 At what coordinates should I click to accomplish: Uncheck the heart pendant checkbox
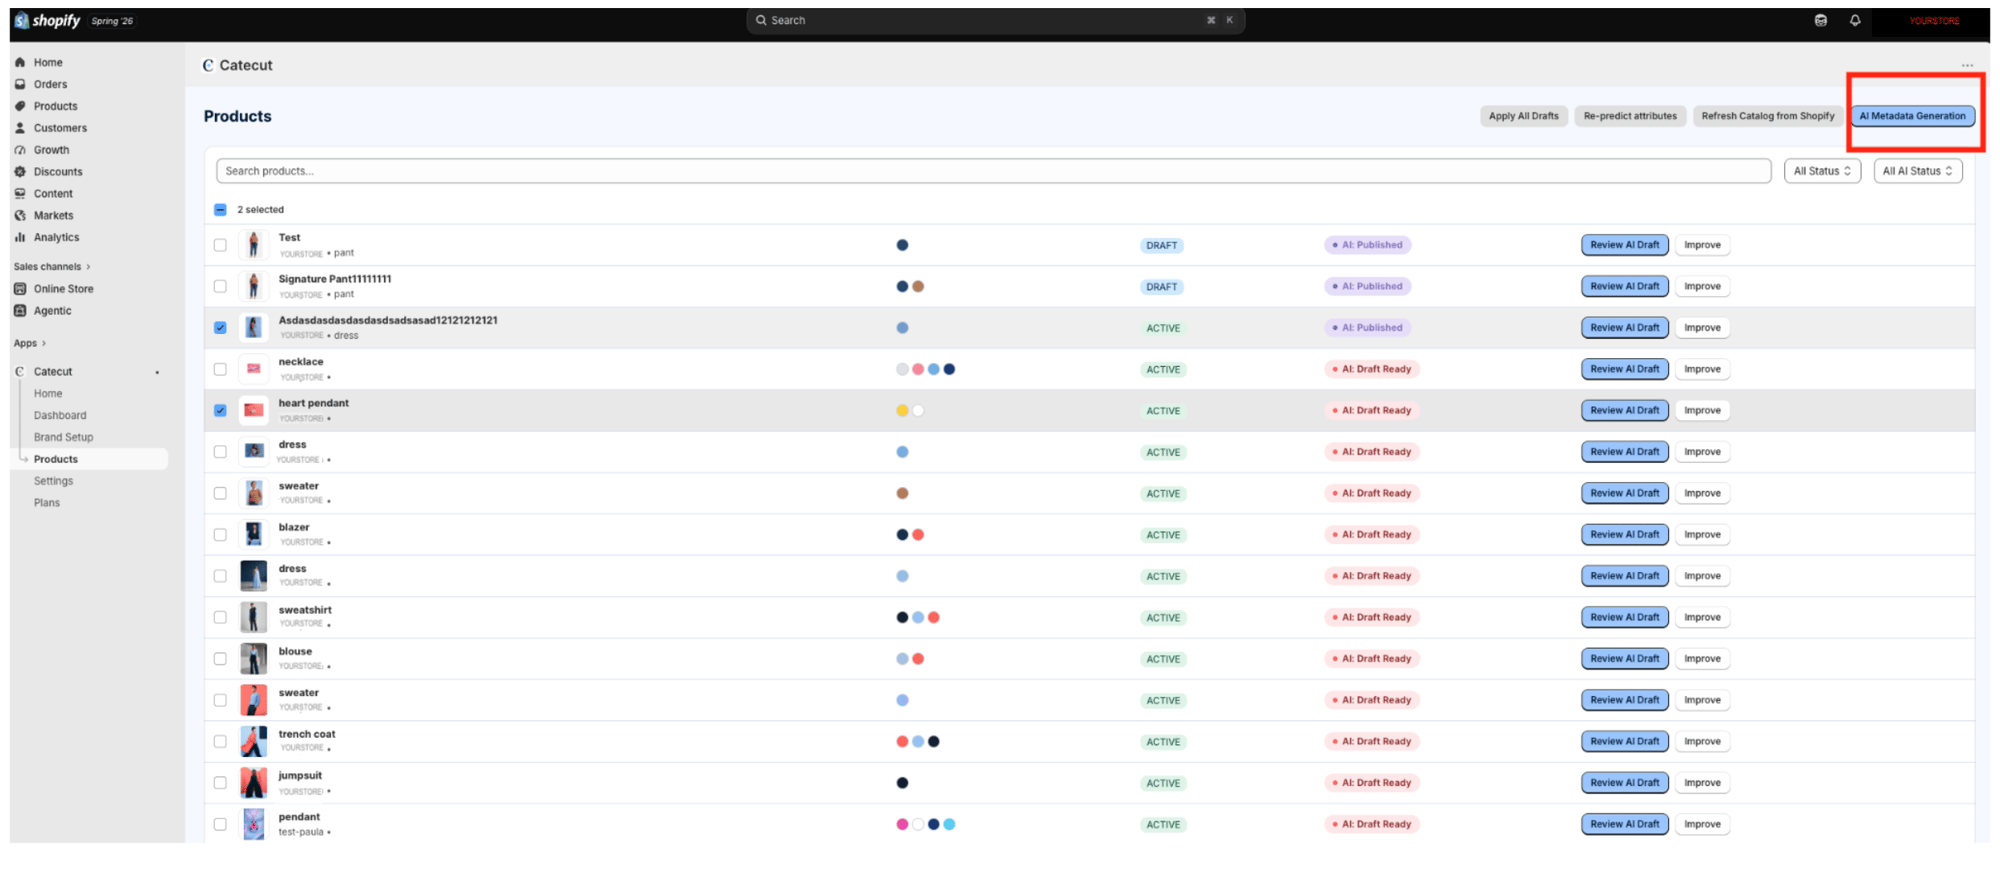tap(220, 411)
